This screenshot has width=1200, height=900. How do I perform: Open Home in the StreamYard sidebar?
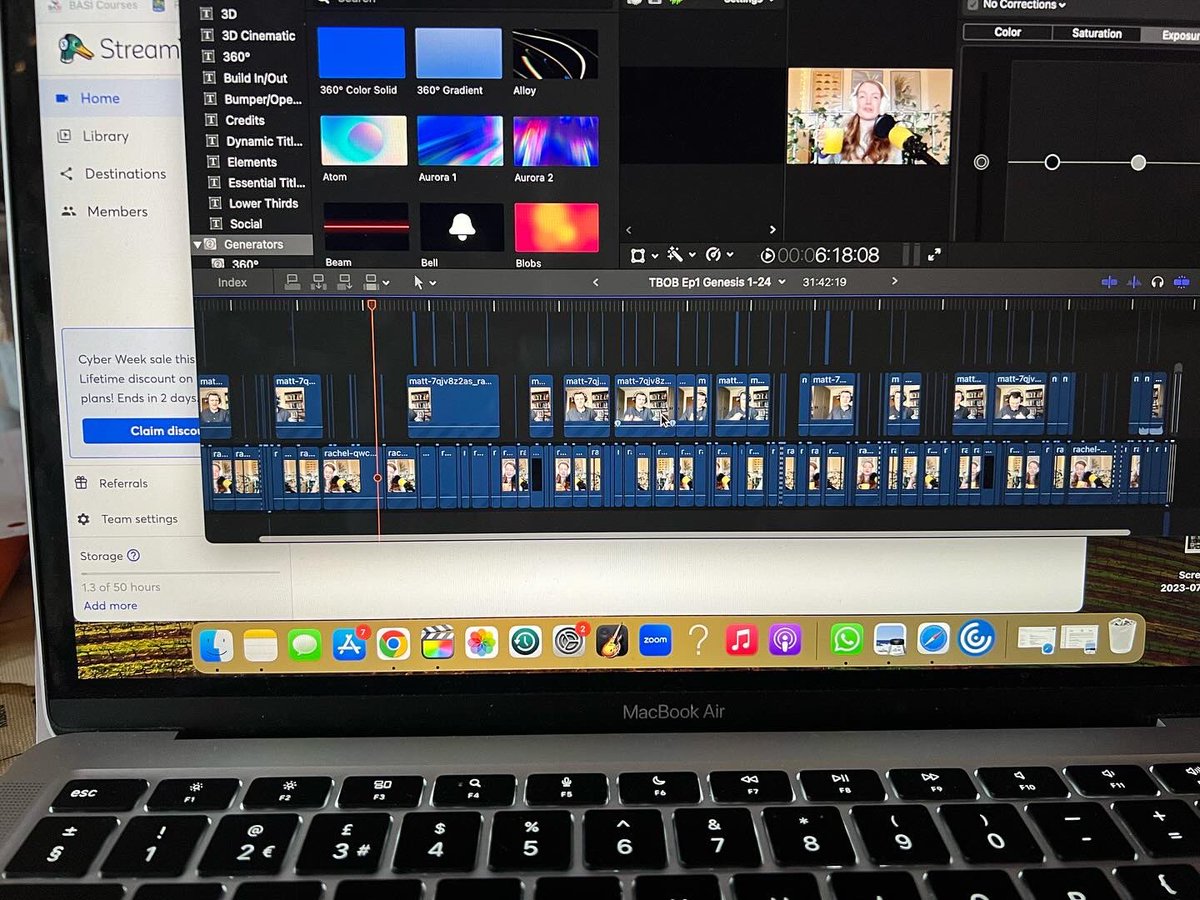(100, 98)
